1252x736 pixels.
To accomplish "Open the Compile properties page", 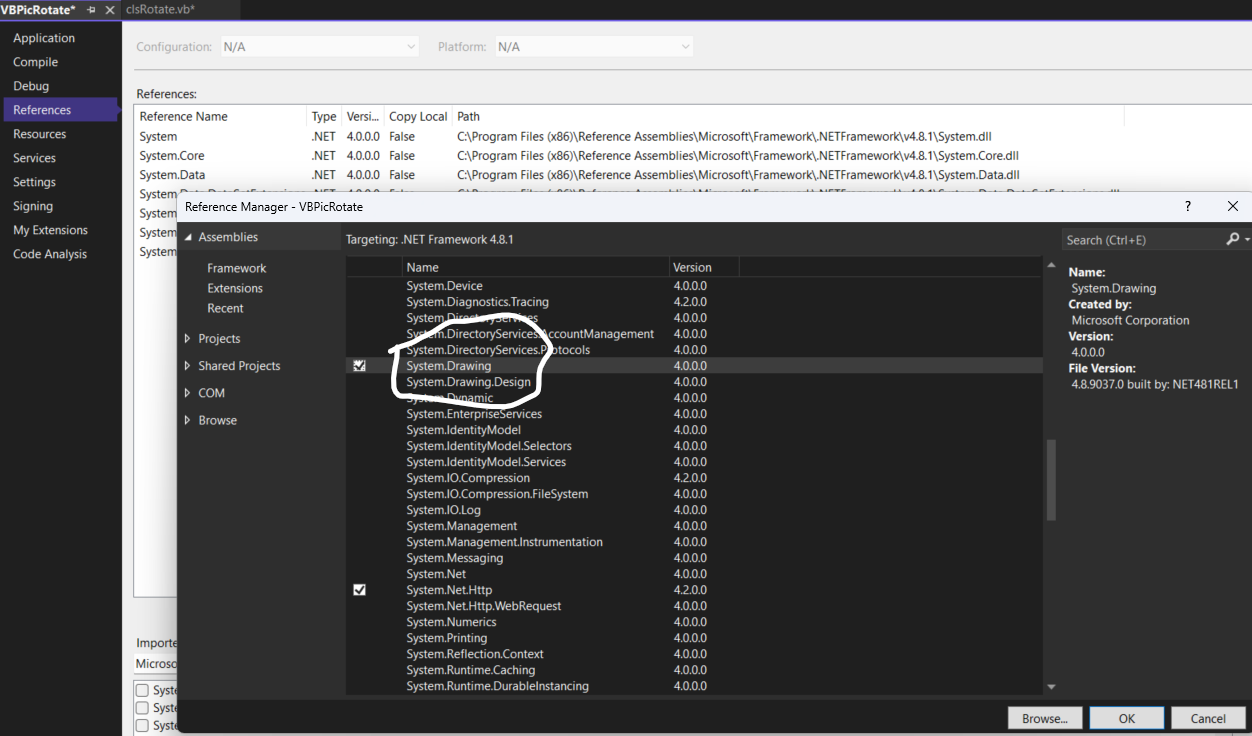I will click(35, 62).
